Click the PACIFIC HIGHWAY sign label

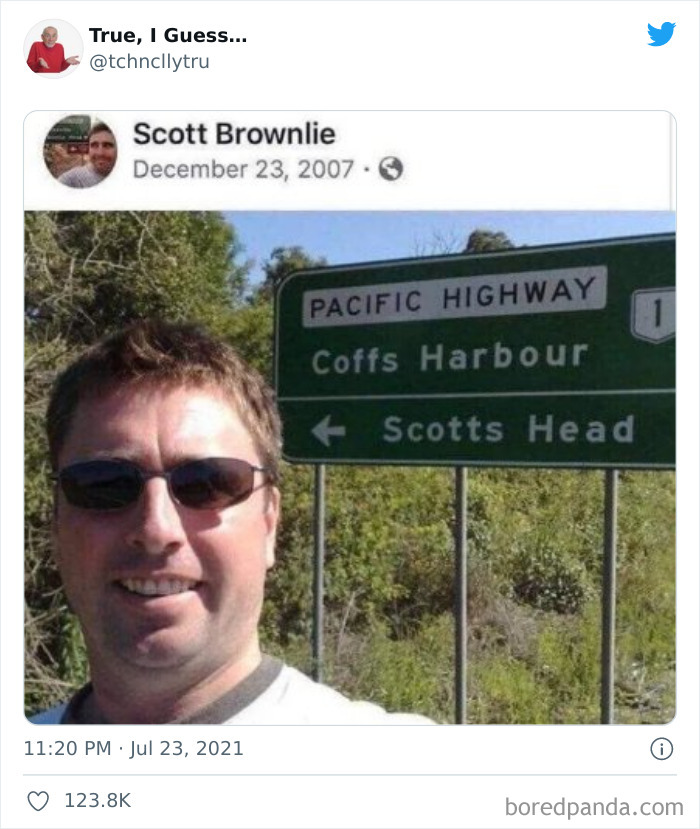(x=455, y=296)
